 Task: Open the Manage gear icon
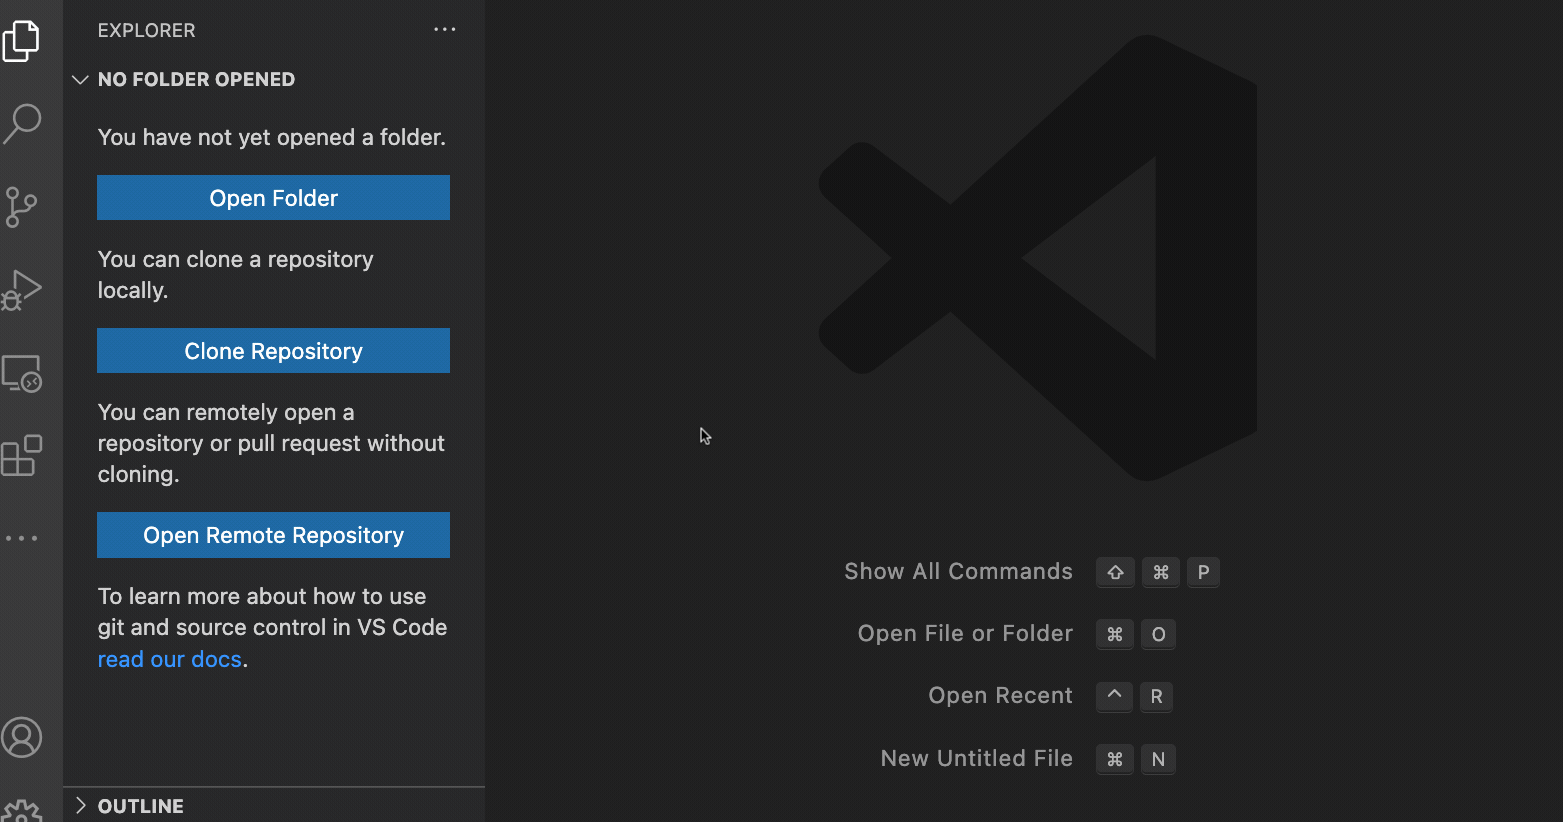[x=22, y=812]
